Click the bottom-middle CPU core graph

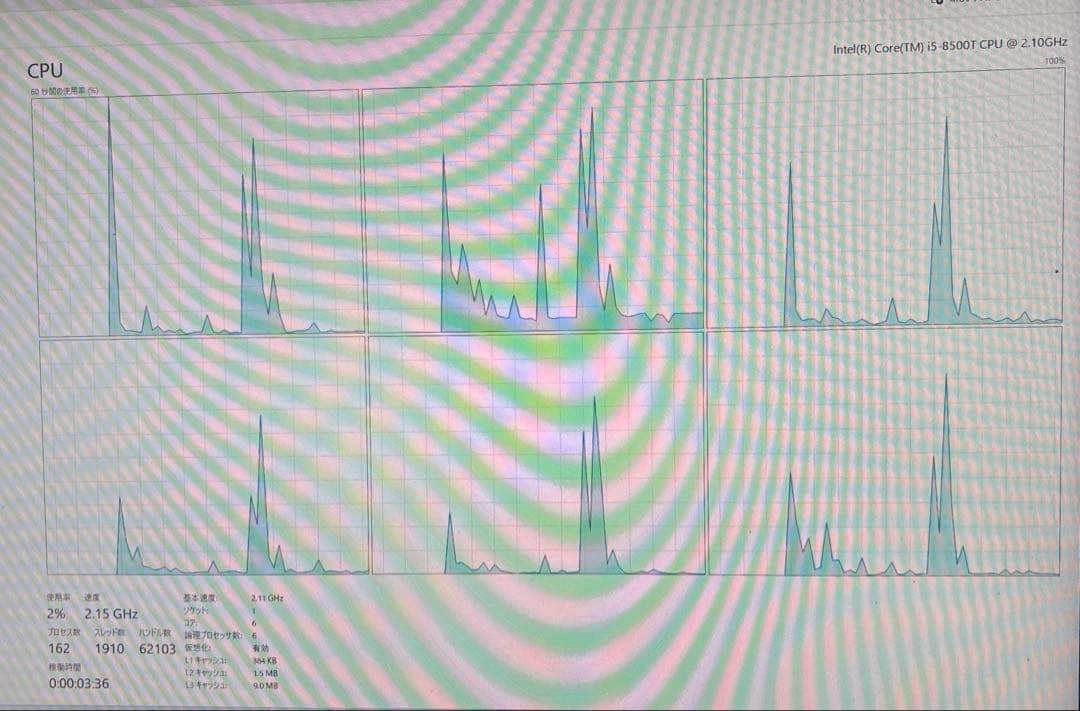click(x=536, y=454)
